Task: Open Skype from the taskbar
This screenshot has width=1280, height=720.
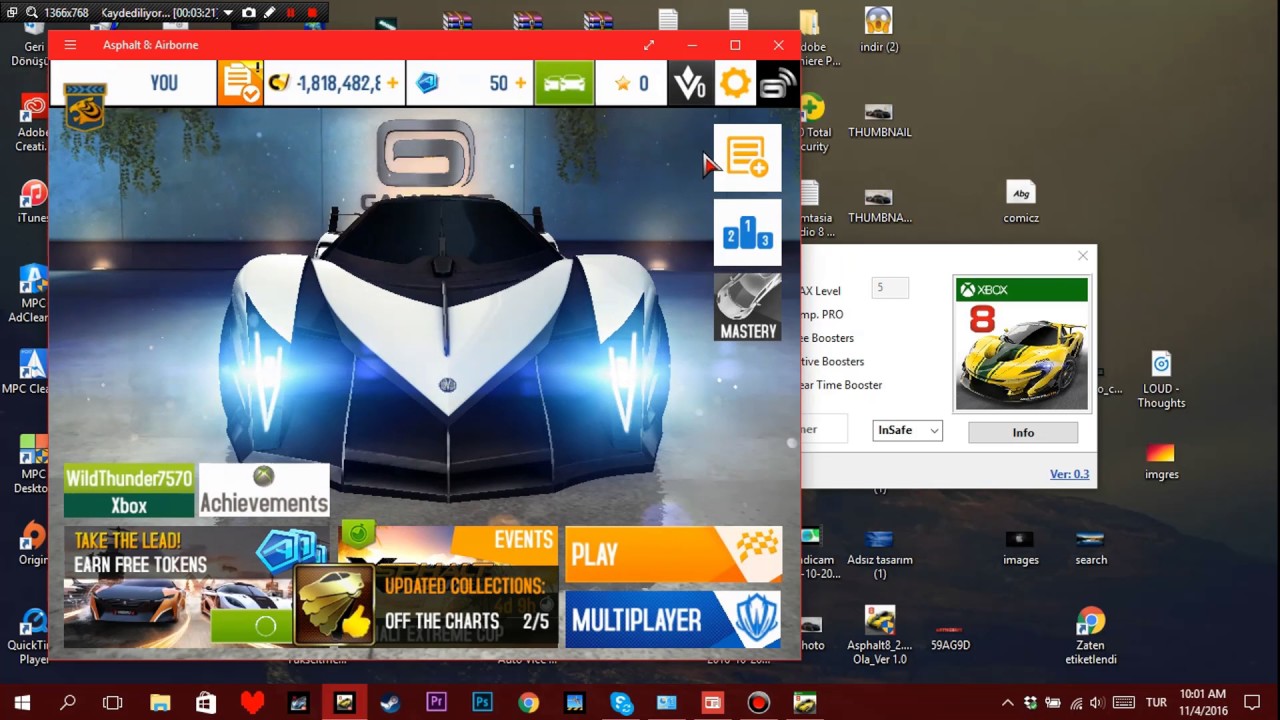Action: (x=621, y=703)
